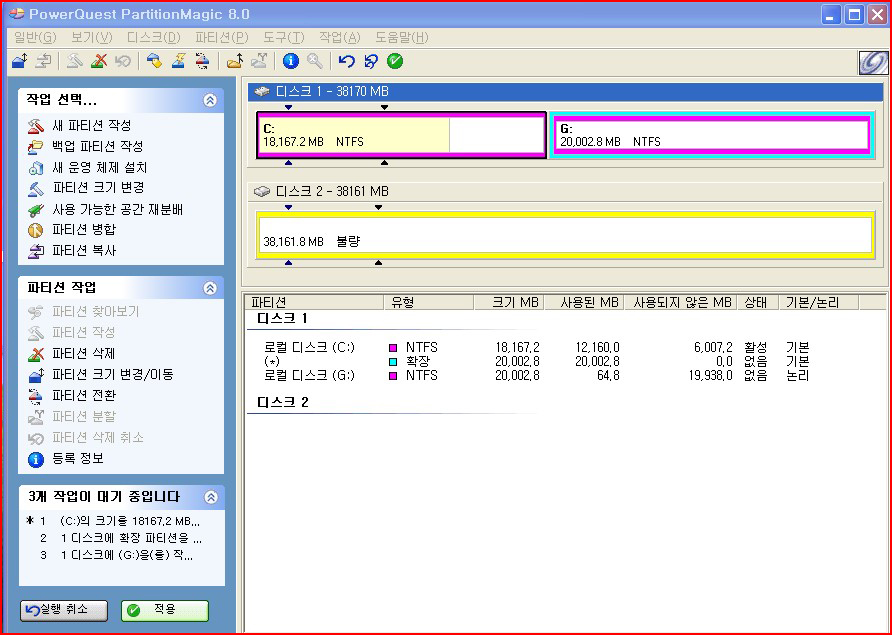Click the delete partition toolbar icon
892x635 pixels.
99,61
